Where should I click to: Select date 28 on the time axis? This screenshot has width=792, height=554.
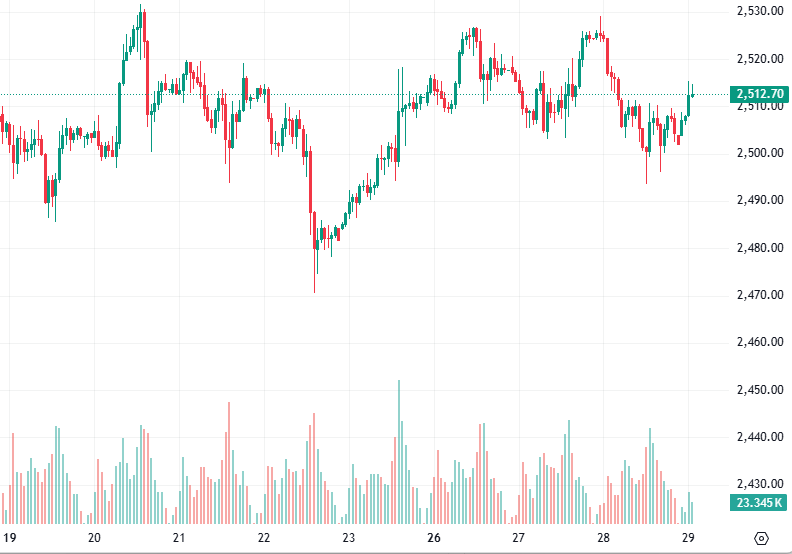tap(603, 537)
